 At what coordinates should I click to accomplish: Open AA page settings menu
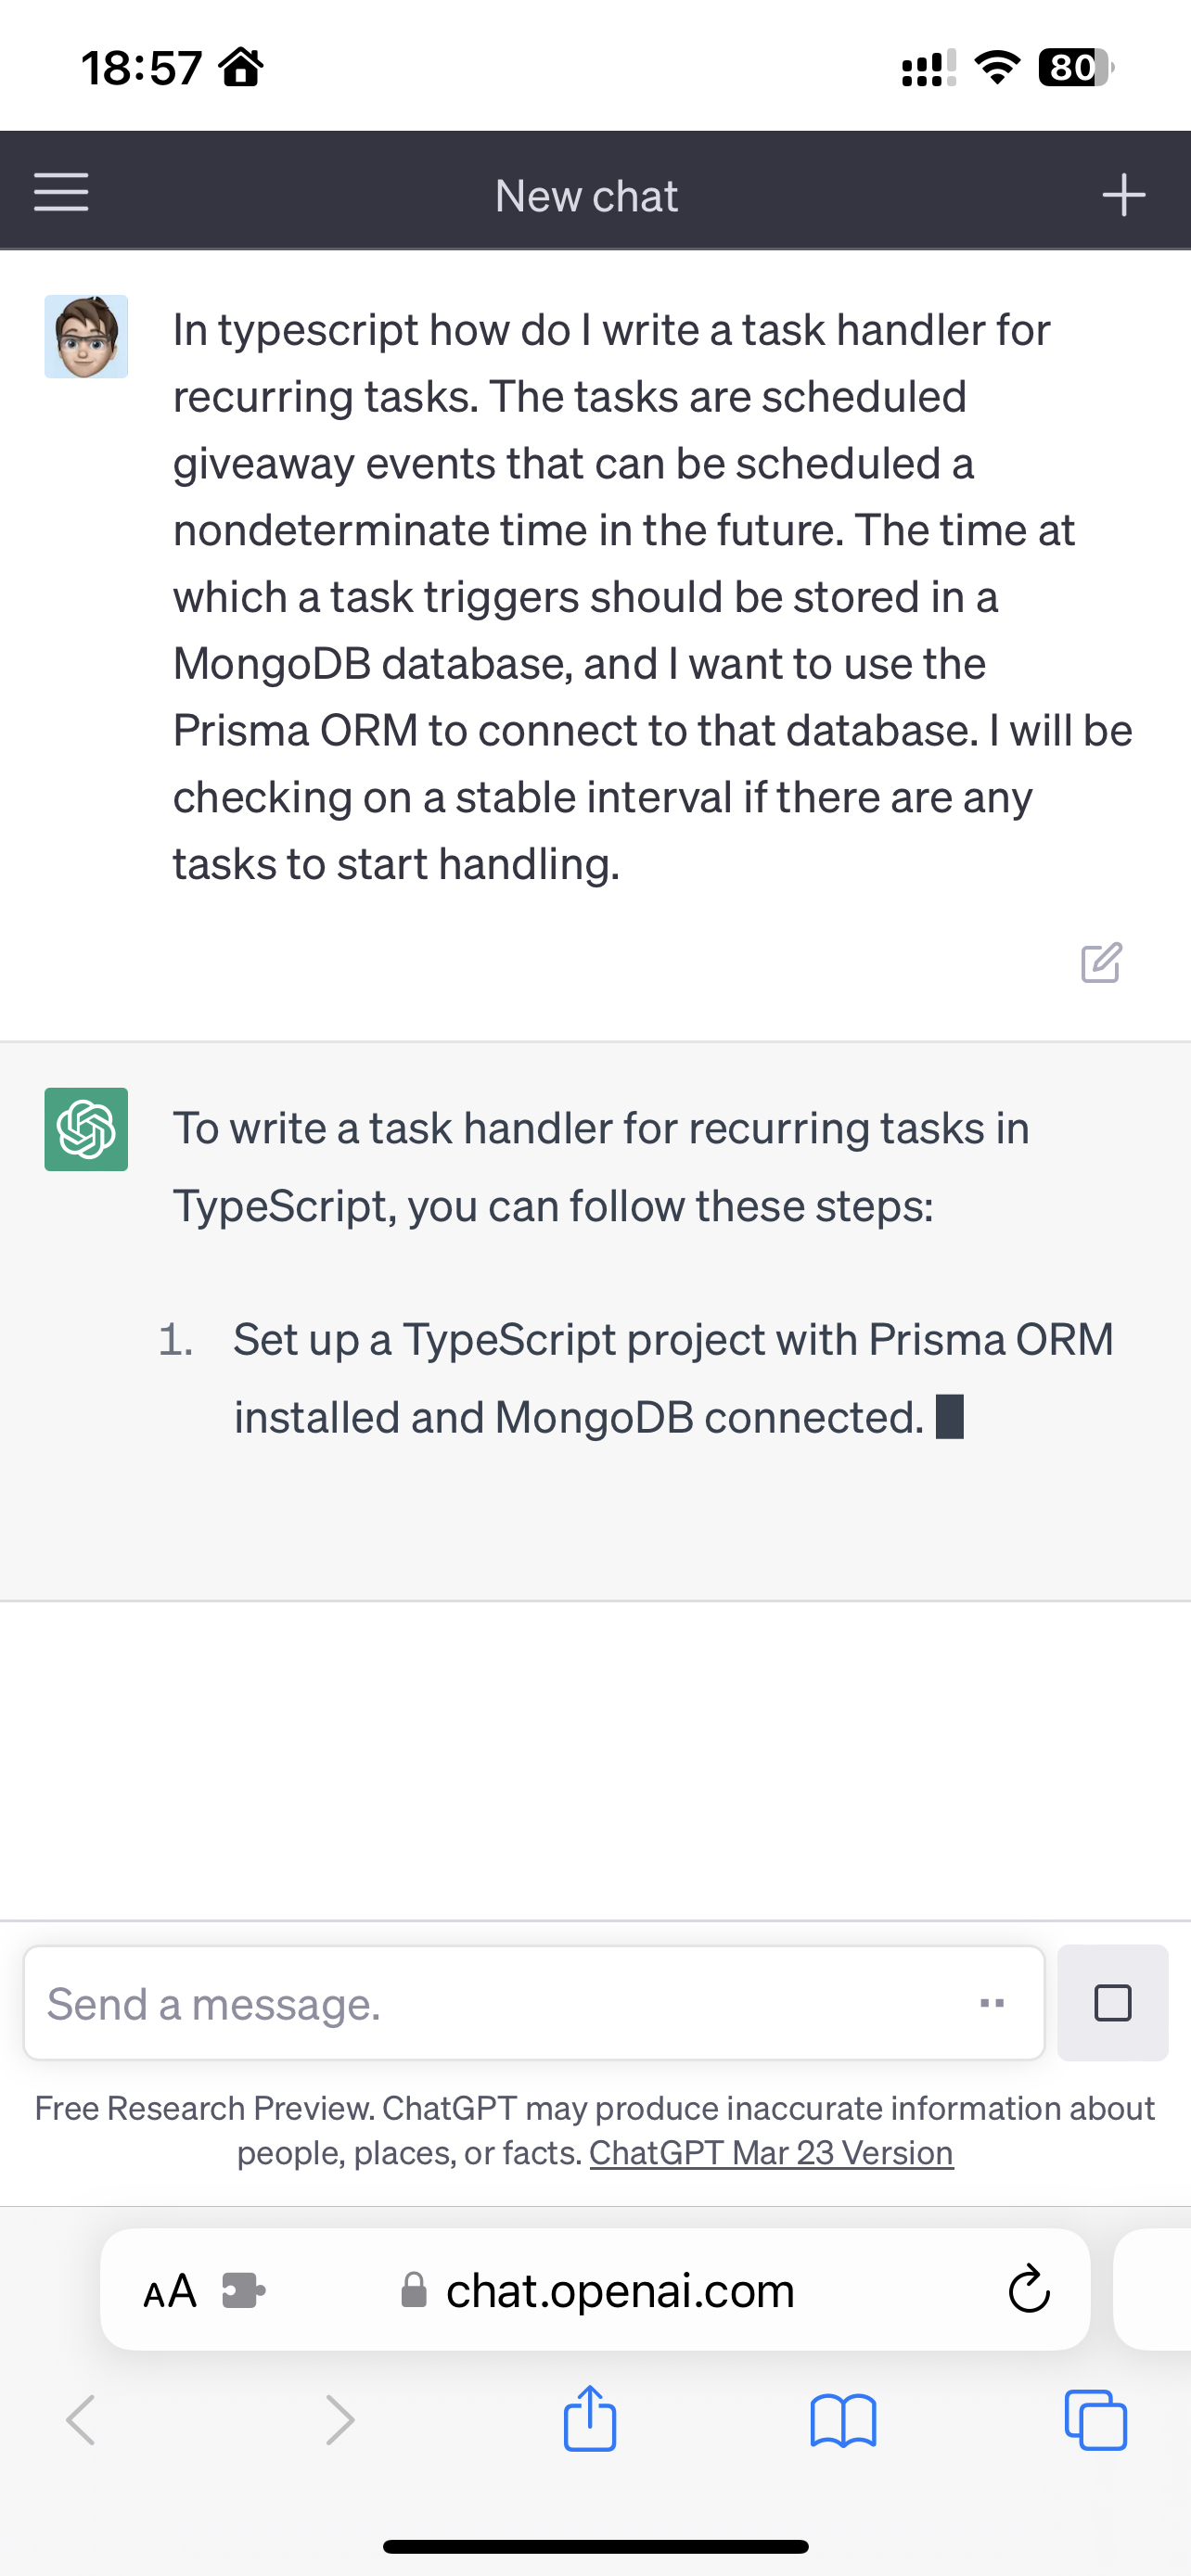(x=170, y=2290)
